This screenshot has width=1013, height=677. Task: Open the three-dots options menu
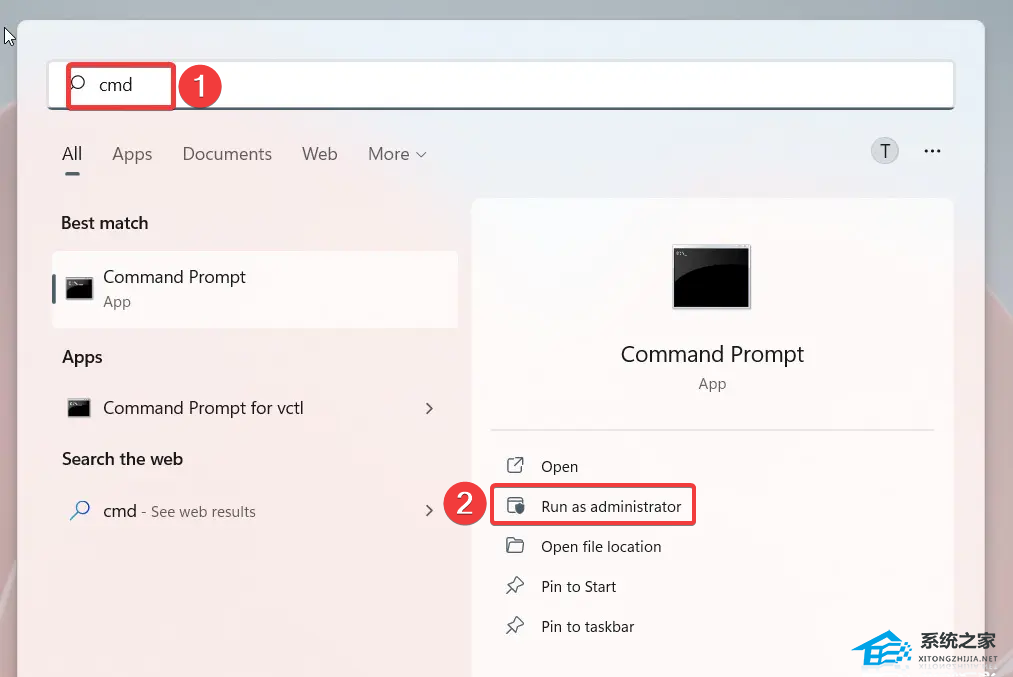tap(932, 151)
